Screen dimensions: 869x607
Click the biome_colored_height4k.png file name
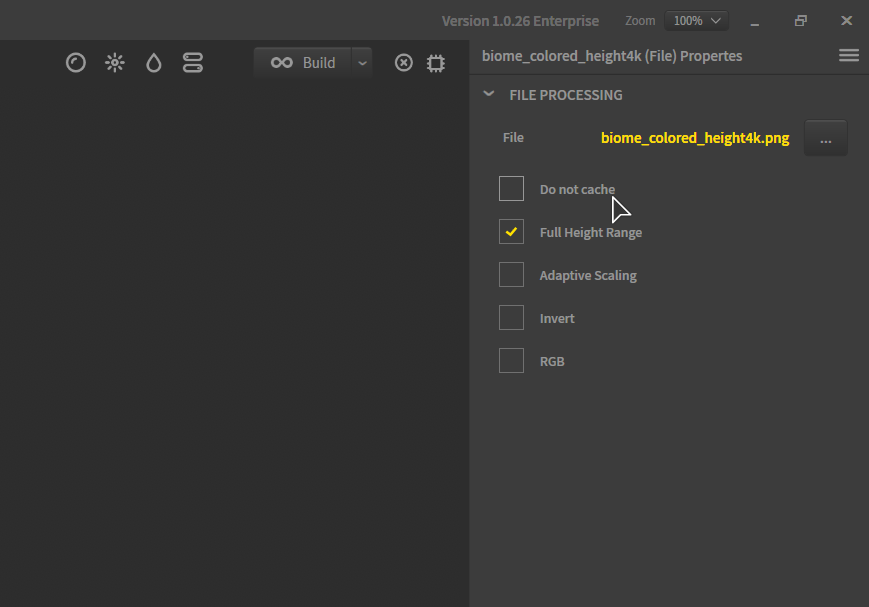coord(694,138)
